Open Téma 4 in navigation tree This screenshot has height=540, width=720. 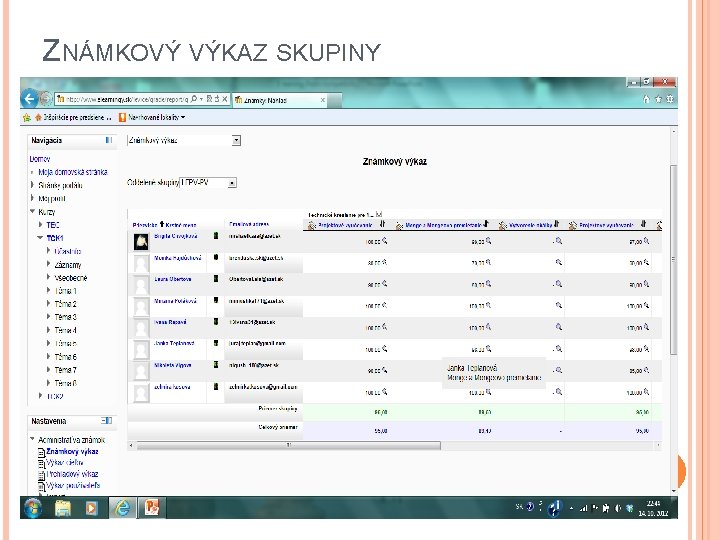65,330
